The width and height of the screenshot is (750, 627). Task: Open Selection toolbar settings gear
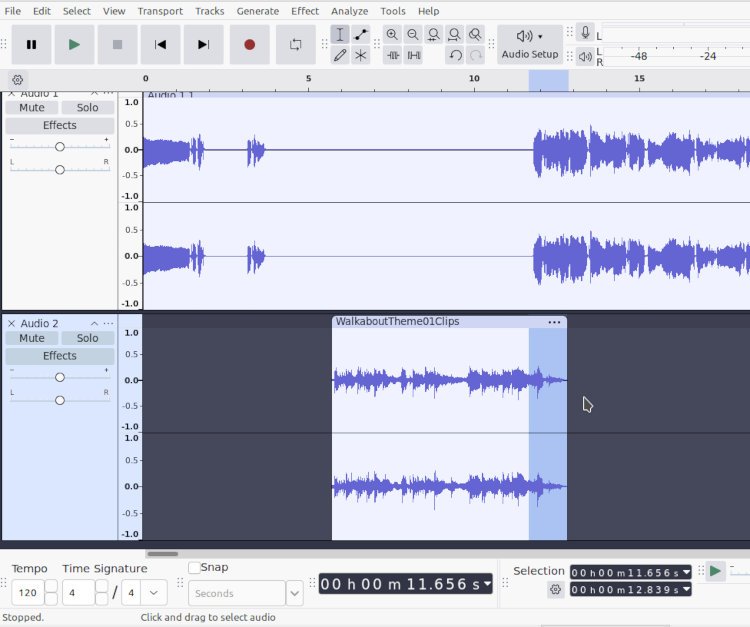pyautogui.click(x=555, y=590)
